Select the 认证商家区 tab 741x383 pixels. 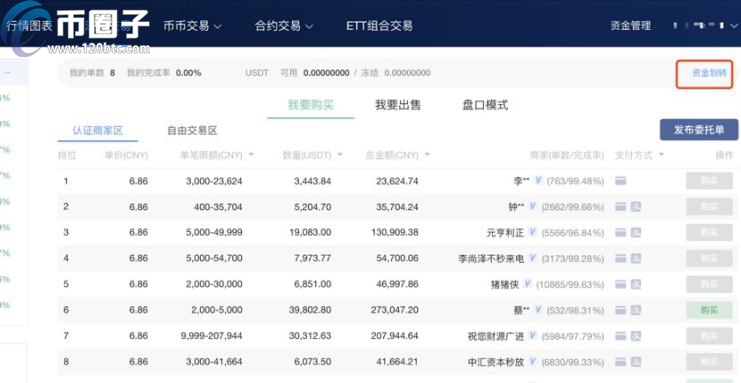coord(98,131)
